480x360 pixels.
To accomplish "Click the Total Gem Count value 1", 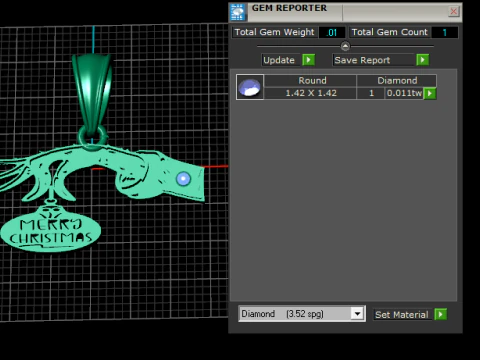I will (x=445, y=32).
